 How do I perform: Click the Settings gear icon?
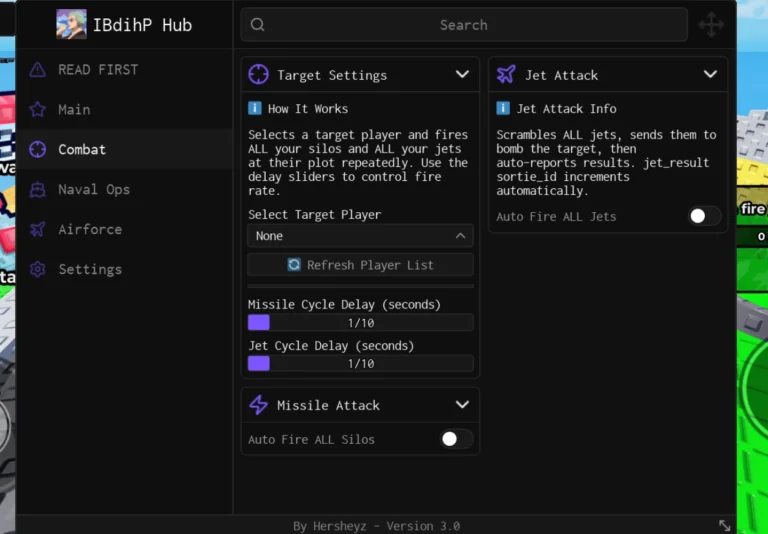pyautogui.click(x=38, y=269)
